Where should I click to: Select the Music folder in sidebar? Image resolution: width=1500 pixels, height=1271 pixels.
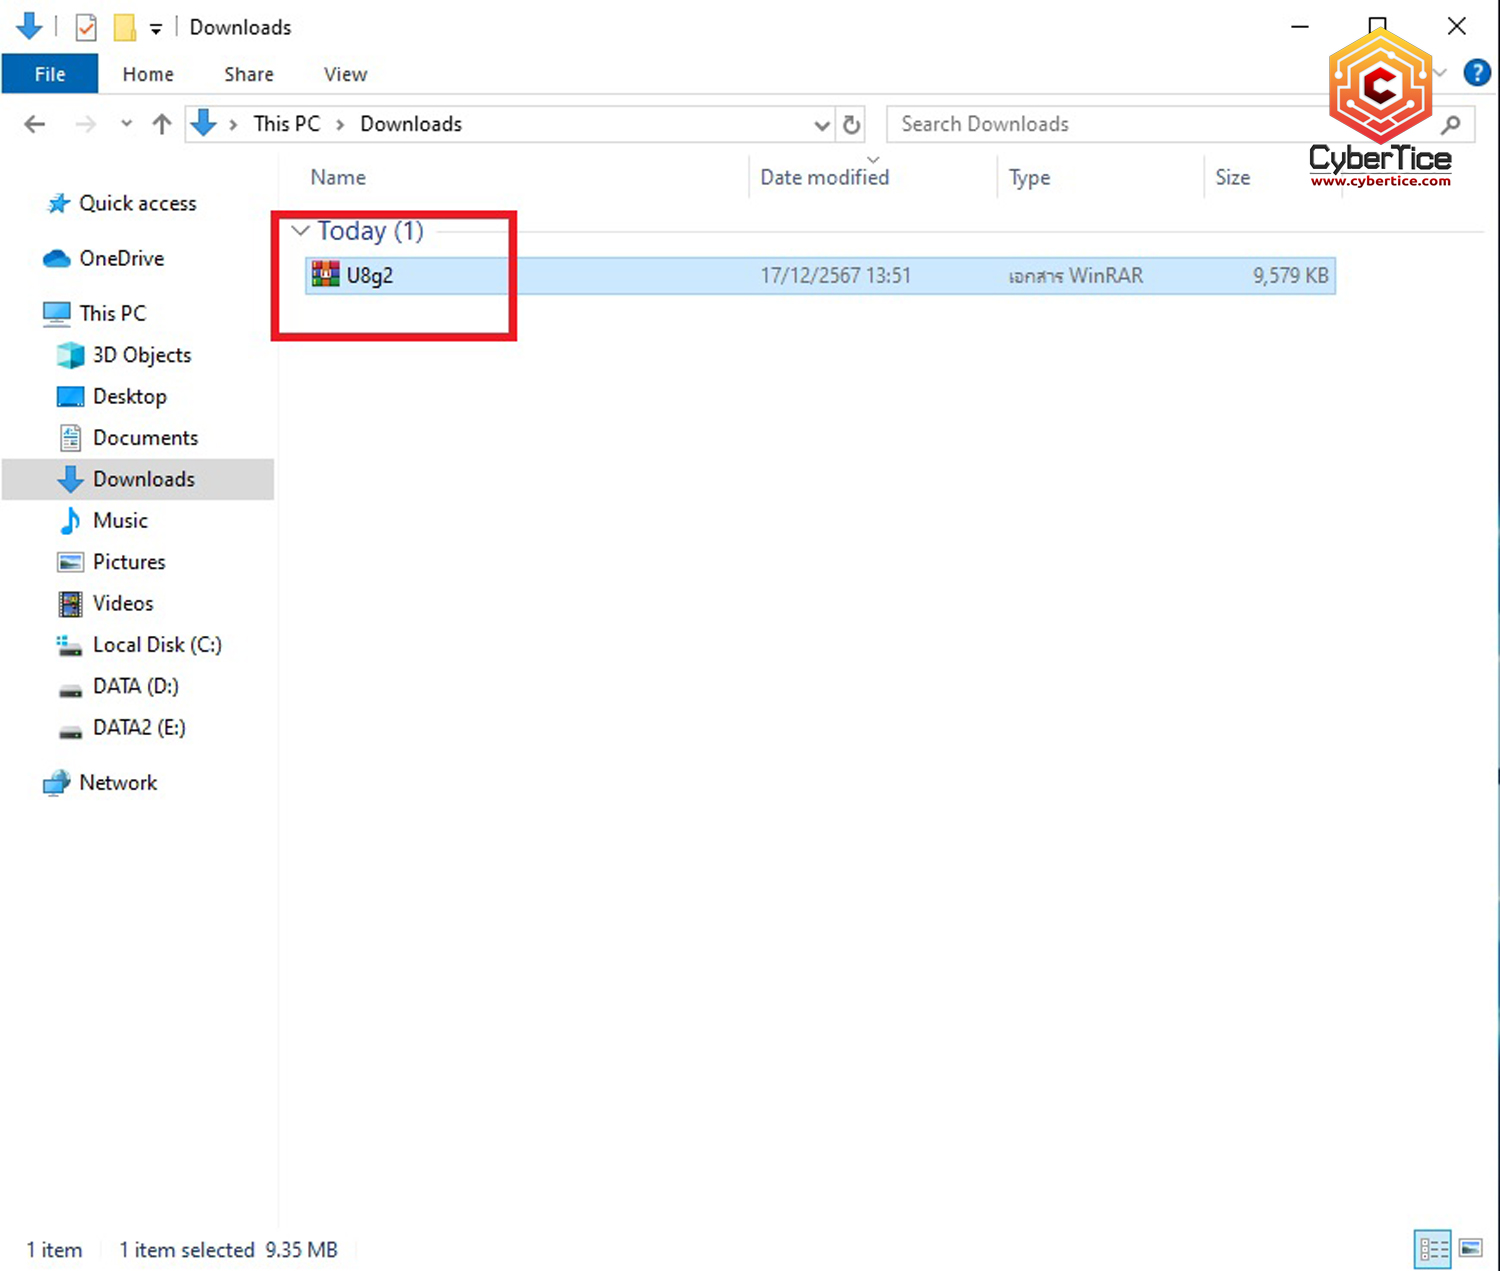[119, 520]
